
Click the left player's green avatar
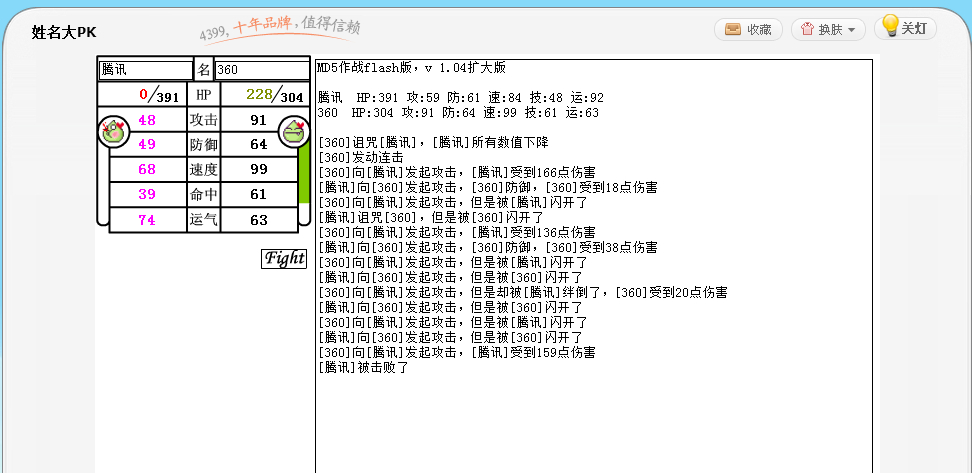pyautogui.click(x=113, y=132)
